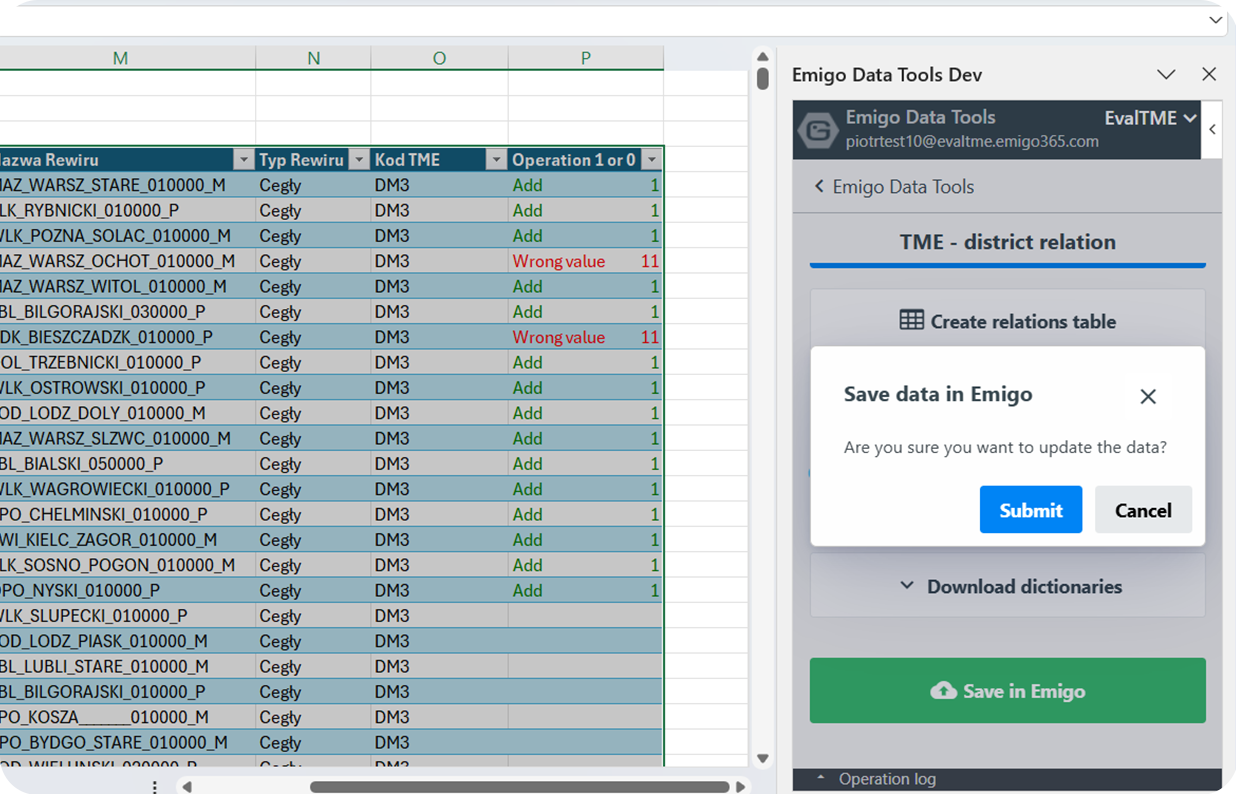Click value 11 in BIESZCZADZK row

(x=650, y=337)
